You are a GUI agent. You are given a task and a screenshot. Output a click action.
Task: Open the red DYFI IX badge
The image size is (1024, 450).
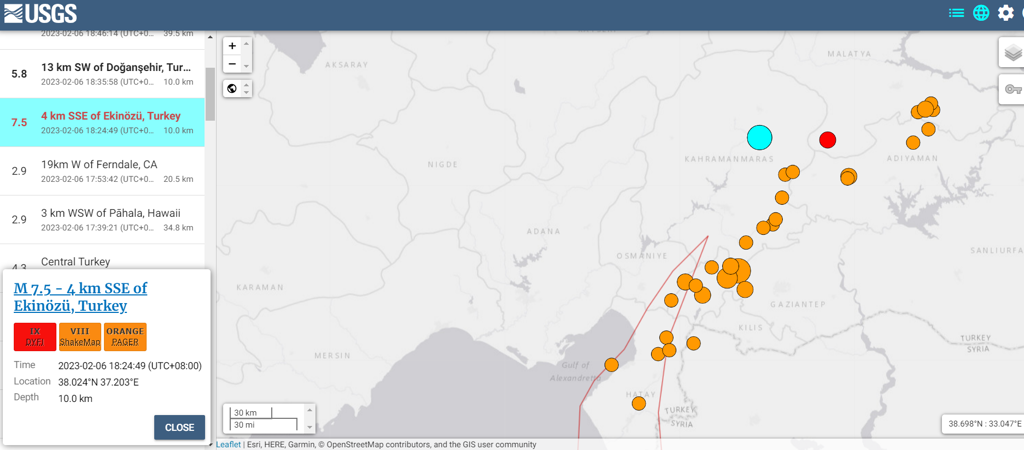pyautogui.click(x=35, y=336)
